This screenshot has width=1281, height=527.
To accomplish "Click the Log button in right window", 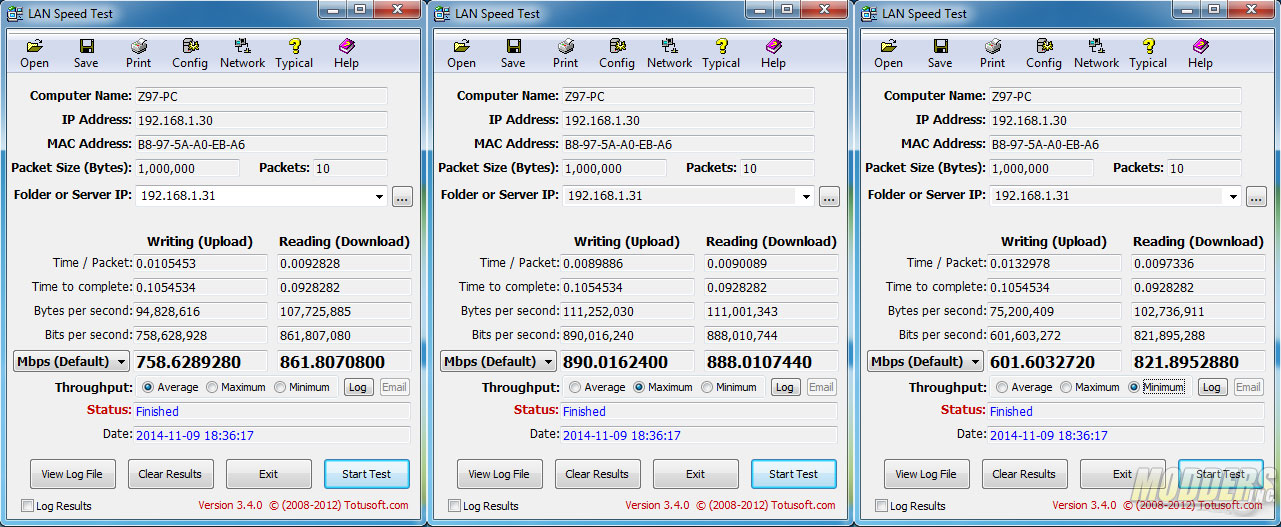I will [1212, 387].
